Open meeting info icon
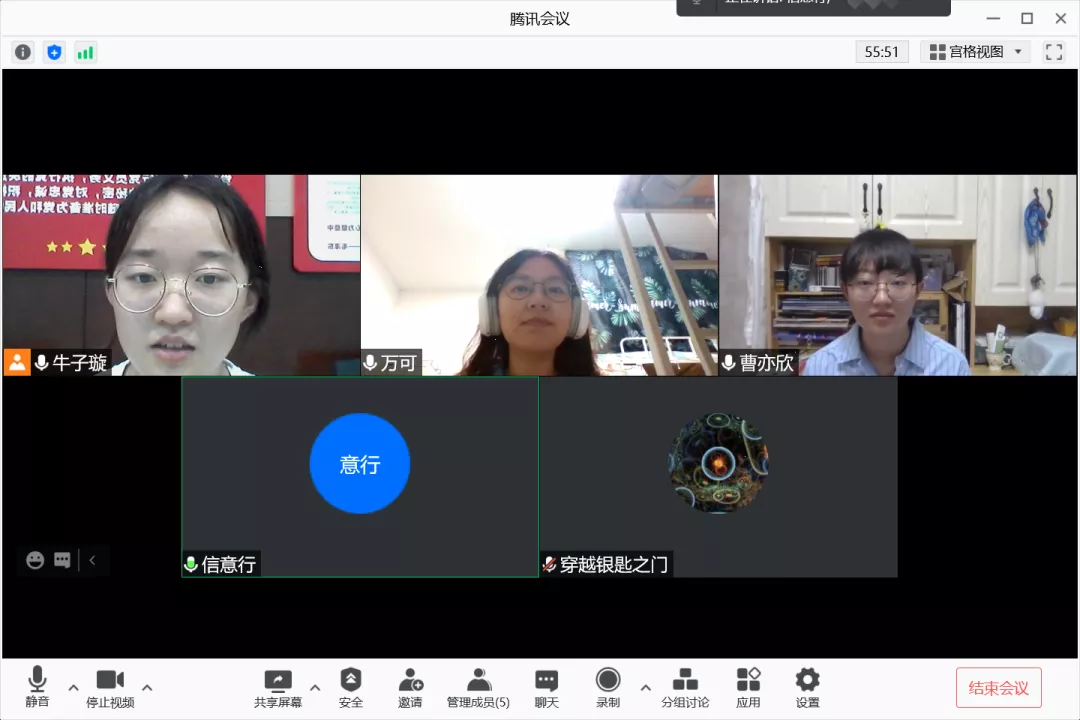1080x720 pixels. click(23, 52)
